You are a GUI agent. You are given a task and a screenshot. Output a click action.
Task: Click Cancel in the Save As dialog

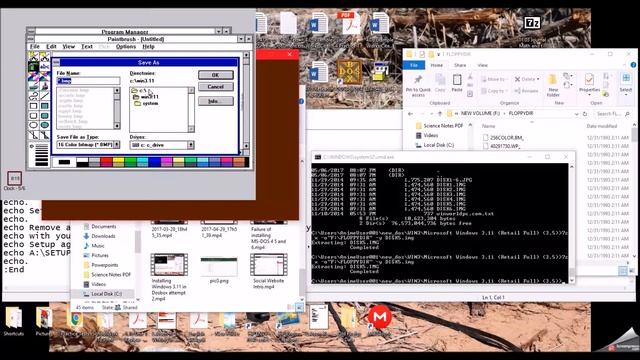pos(216,87)
